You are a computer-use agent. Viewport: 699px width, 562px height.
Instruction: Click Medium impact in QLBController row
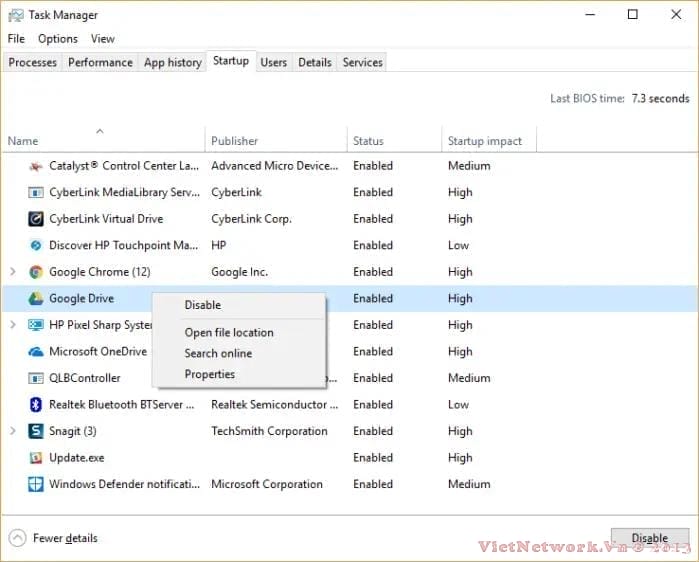click(x=469, y=378)
